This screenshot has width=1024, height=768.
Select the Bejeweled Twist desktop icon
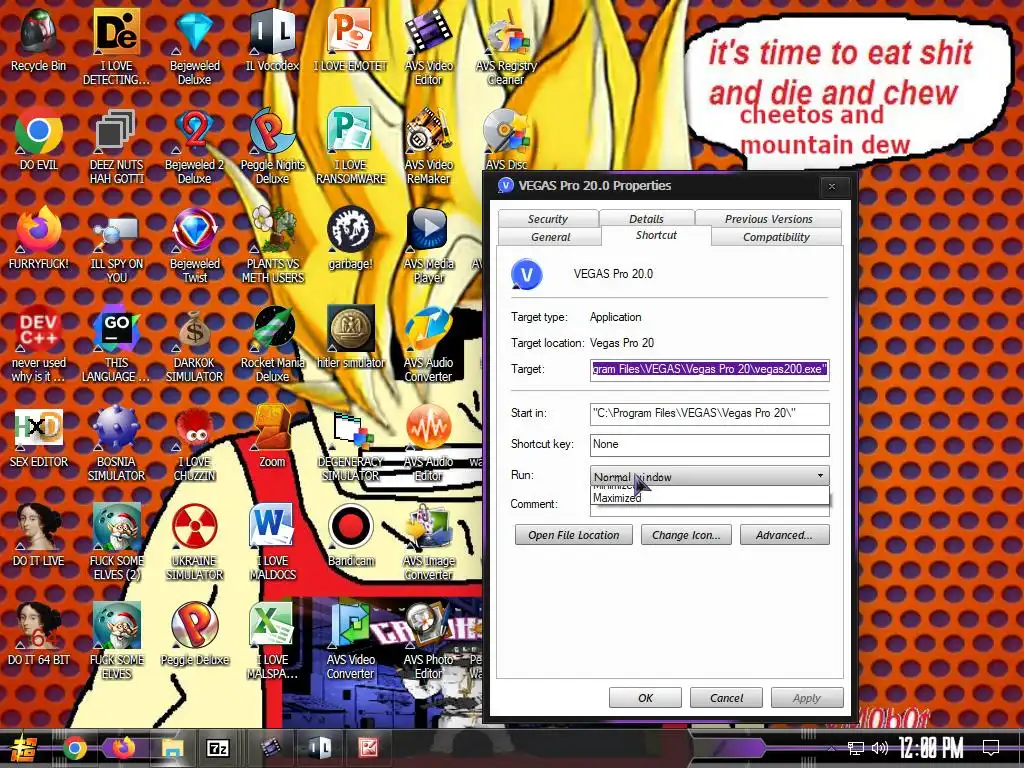[x=195, y=246]
